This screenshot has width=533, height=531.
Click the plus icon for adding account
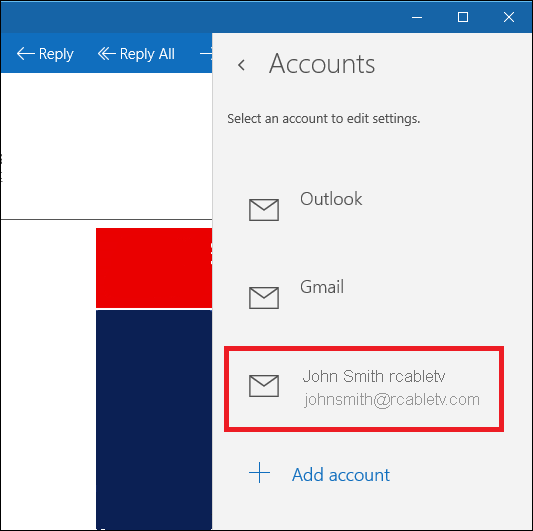click(259, 473)
